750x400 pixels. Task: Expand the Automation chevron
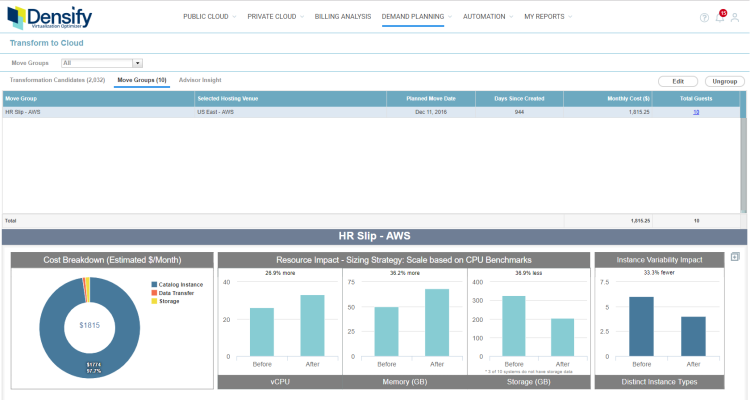pyautogui.click(x=511, y=17)
